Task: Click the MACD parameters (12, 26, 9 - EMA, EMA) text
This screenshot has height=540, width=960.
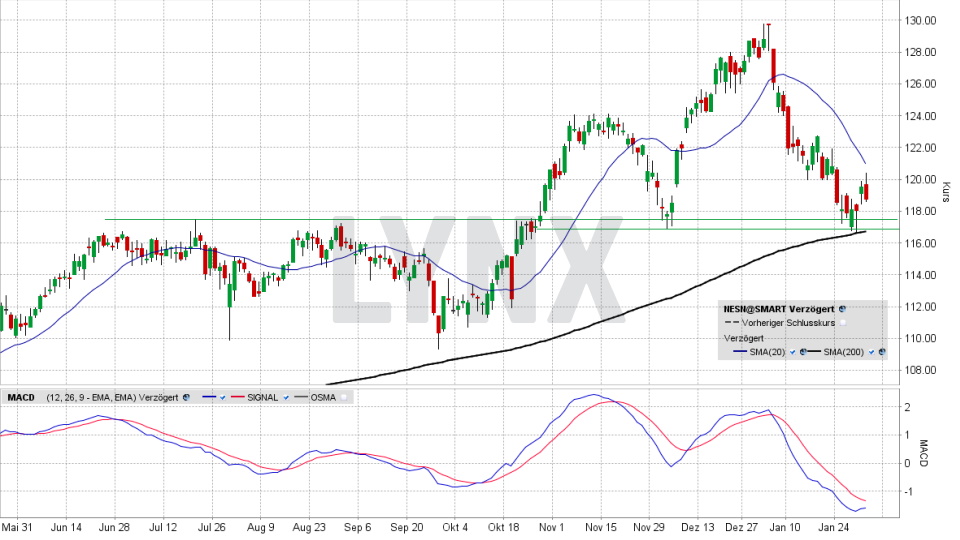Action: tap(91, 397)
